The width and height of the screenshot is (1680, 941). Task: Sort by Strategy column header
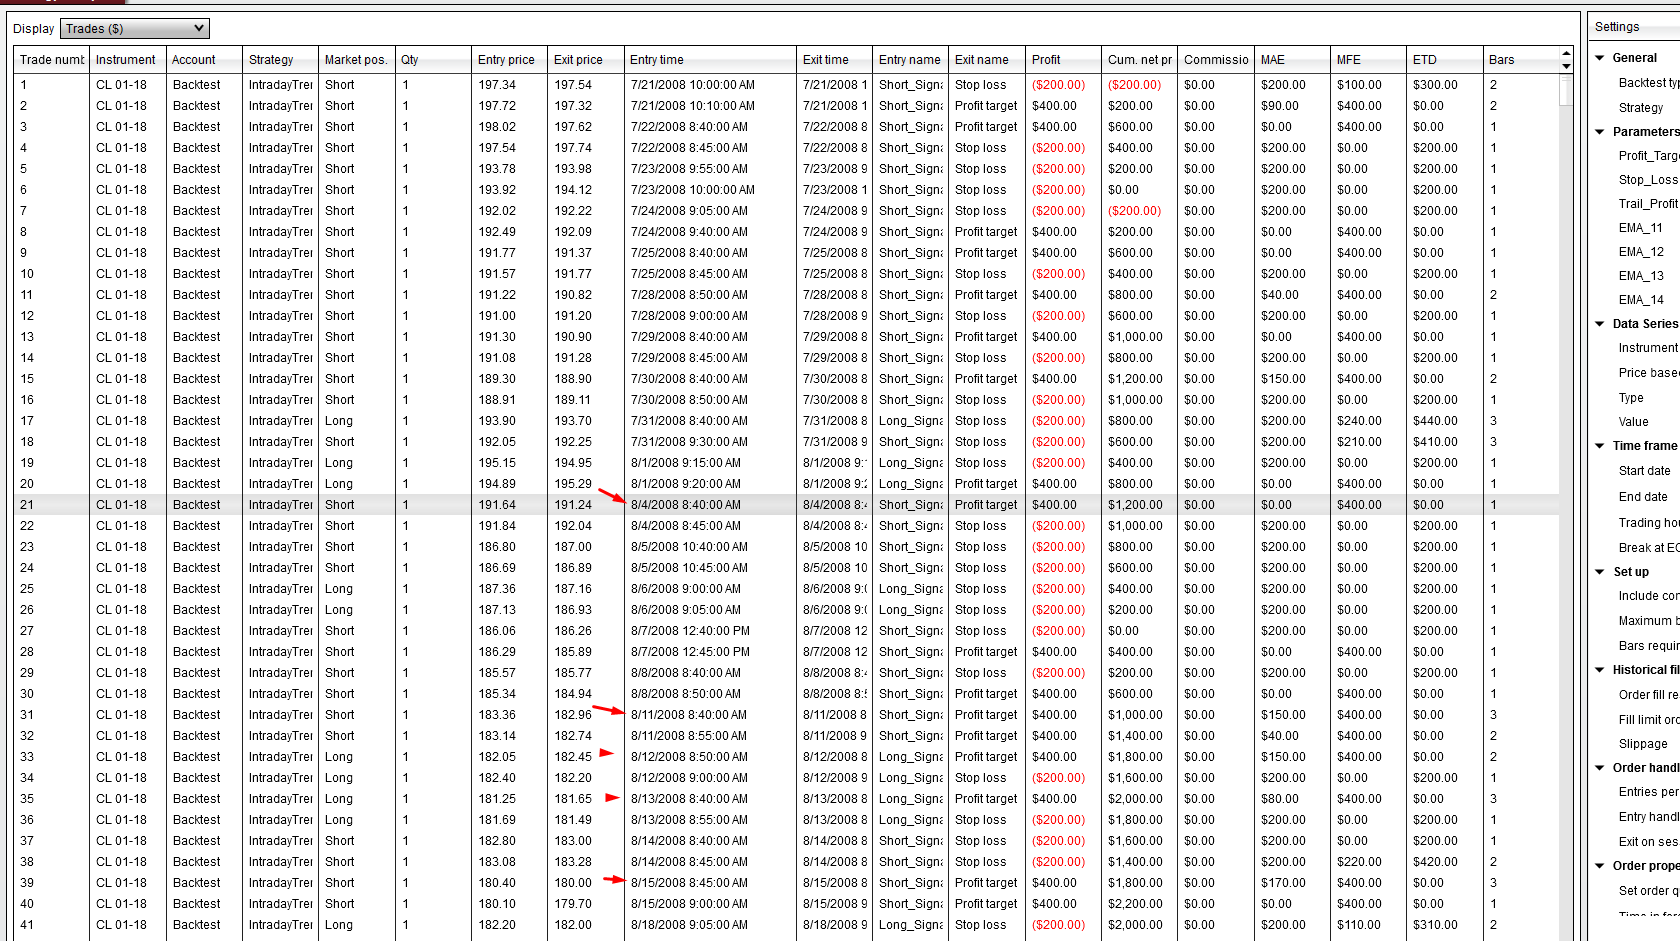click(x=281, y=60)
